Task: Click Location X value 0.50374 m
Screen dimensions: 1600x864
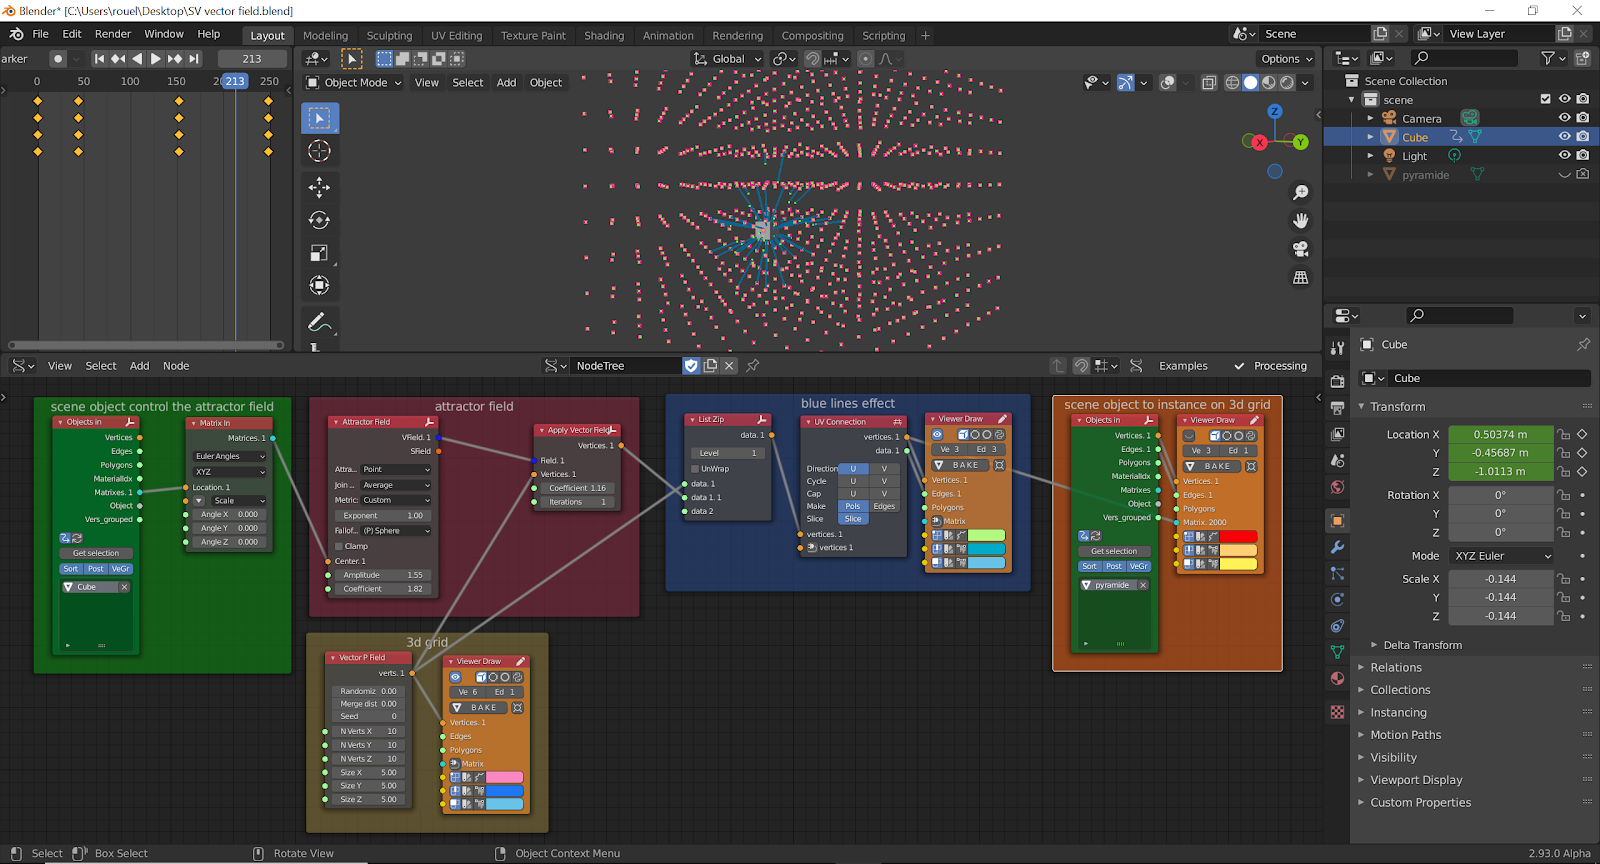Action: pos(1501,435)
